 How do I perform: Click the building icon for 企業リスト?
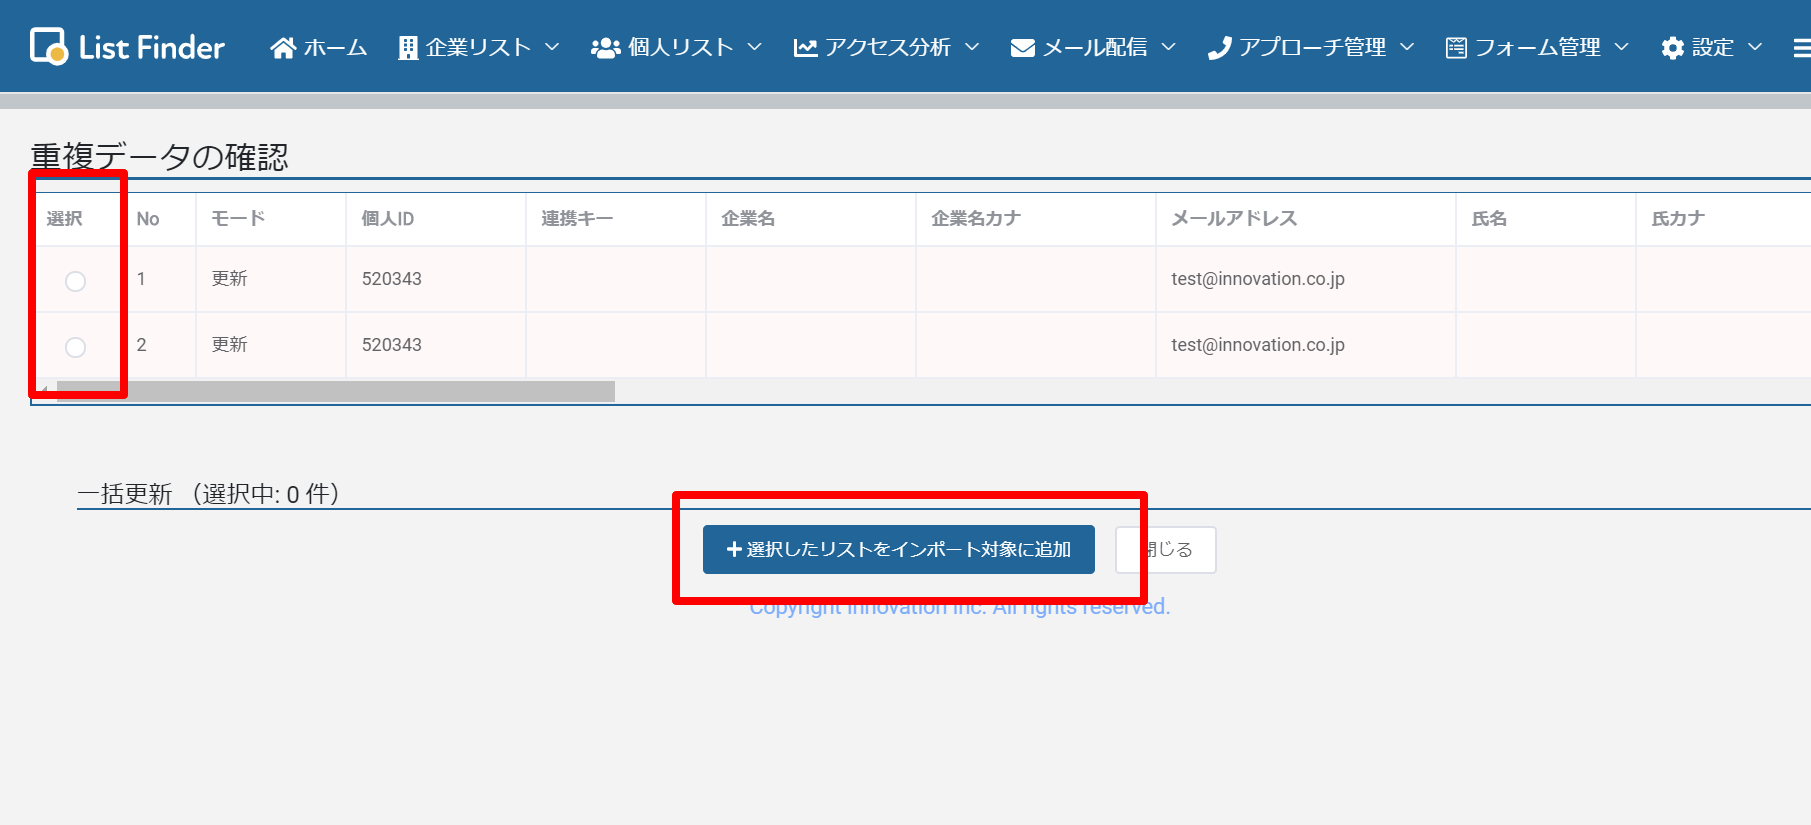pyautogui.click(x=408, y=48)
